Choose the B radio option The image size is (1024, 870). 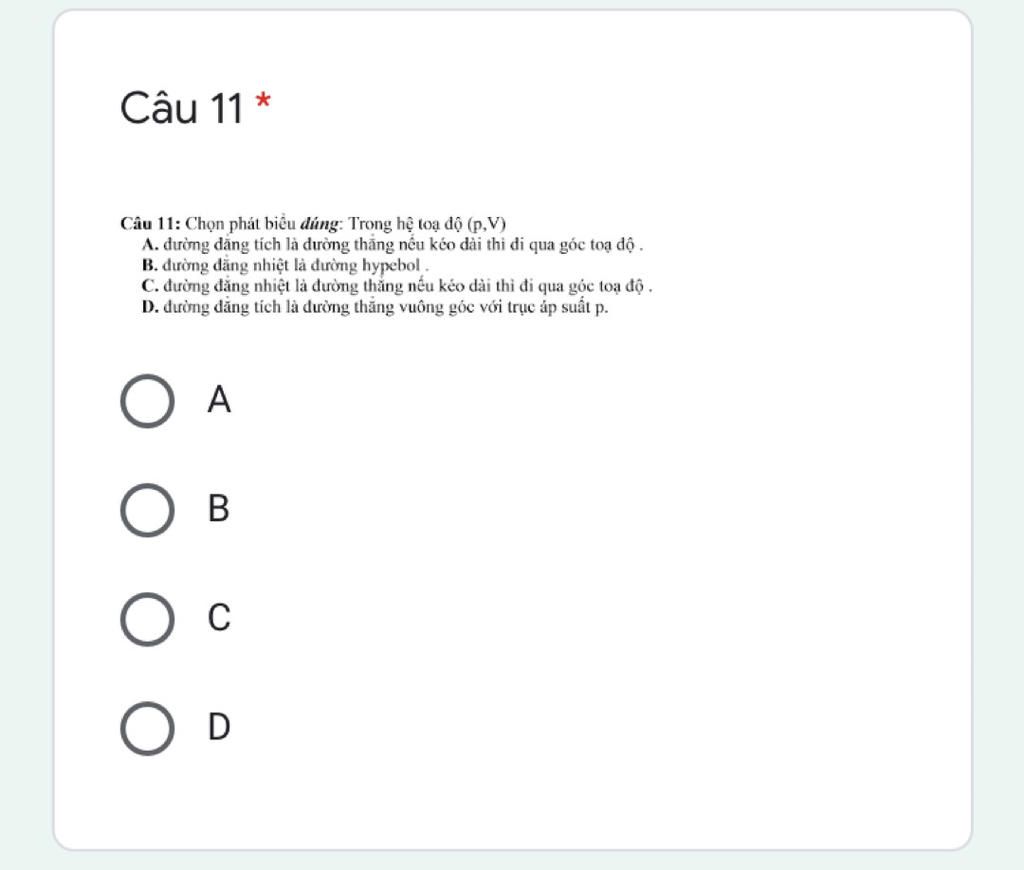pyautogui.click(x=148, y=510)
